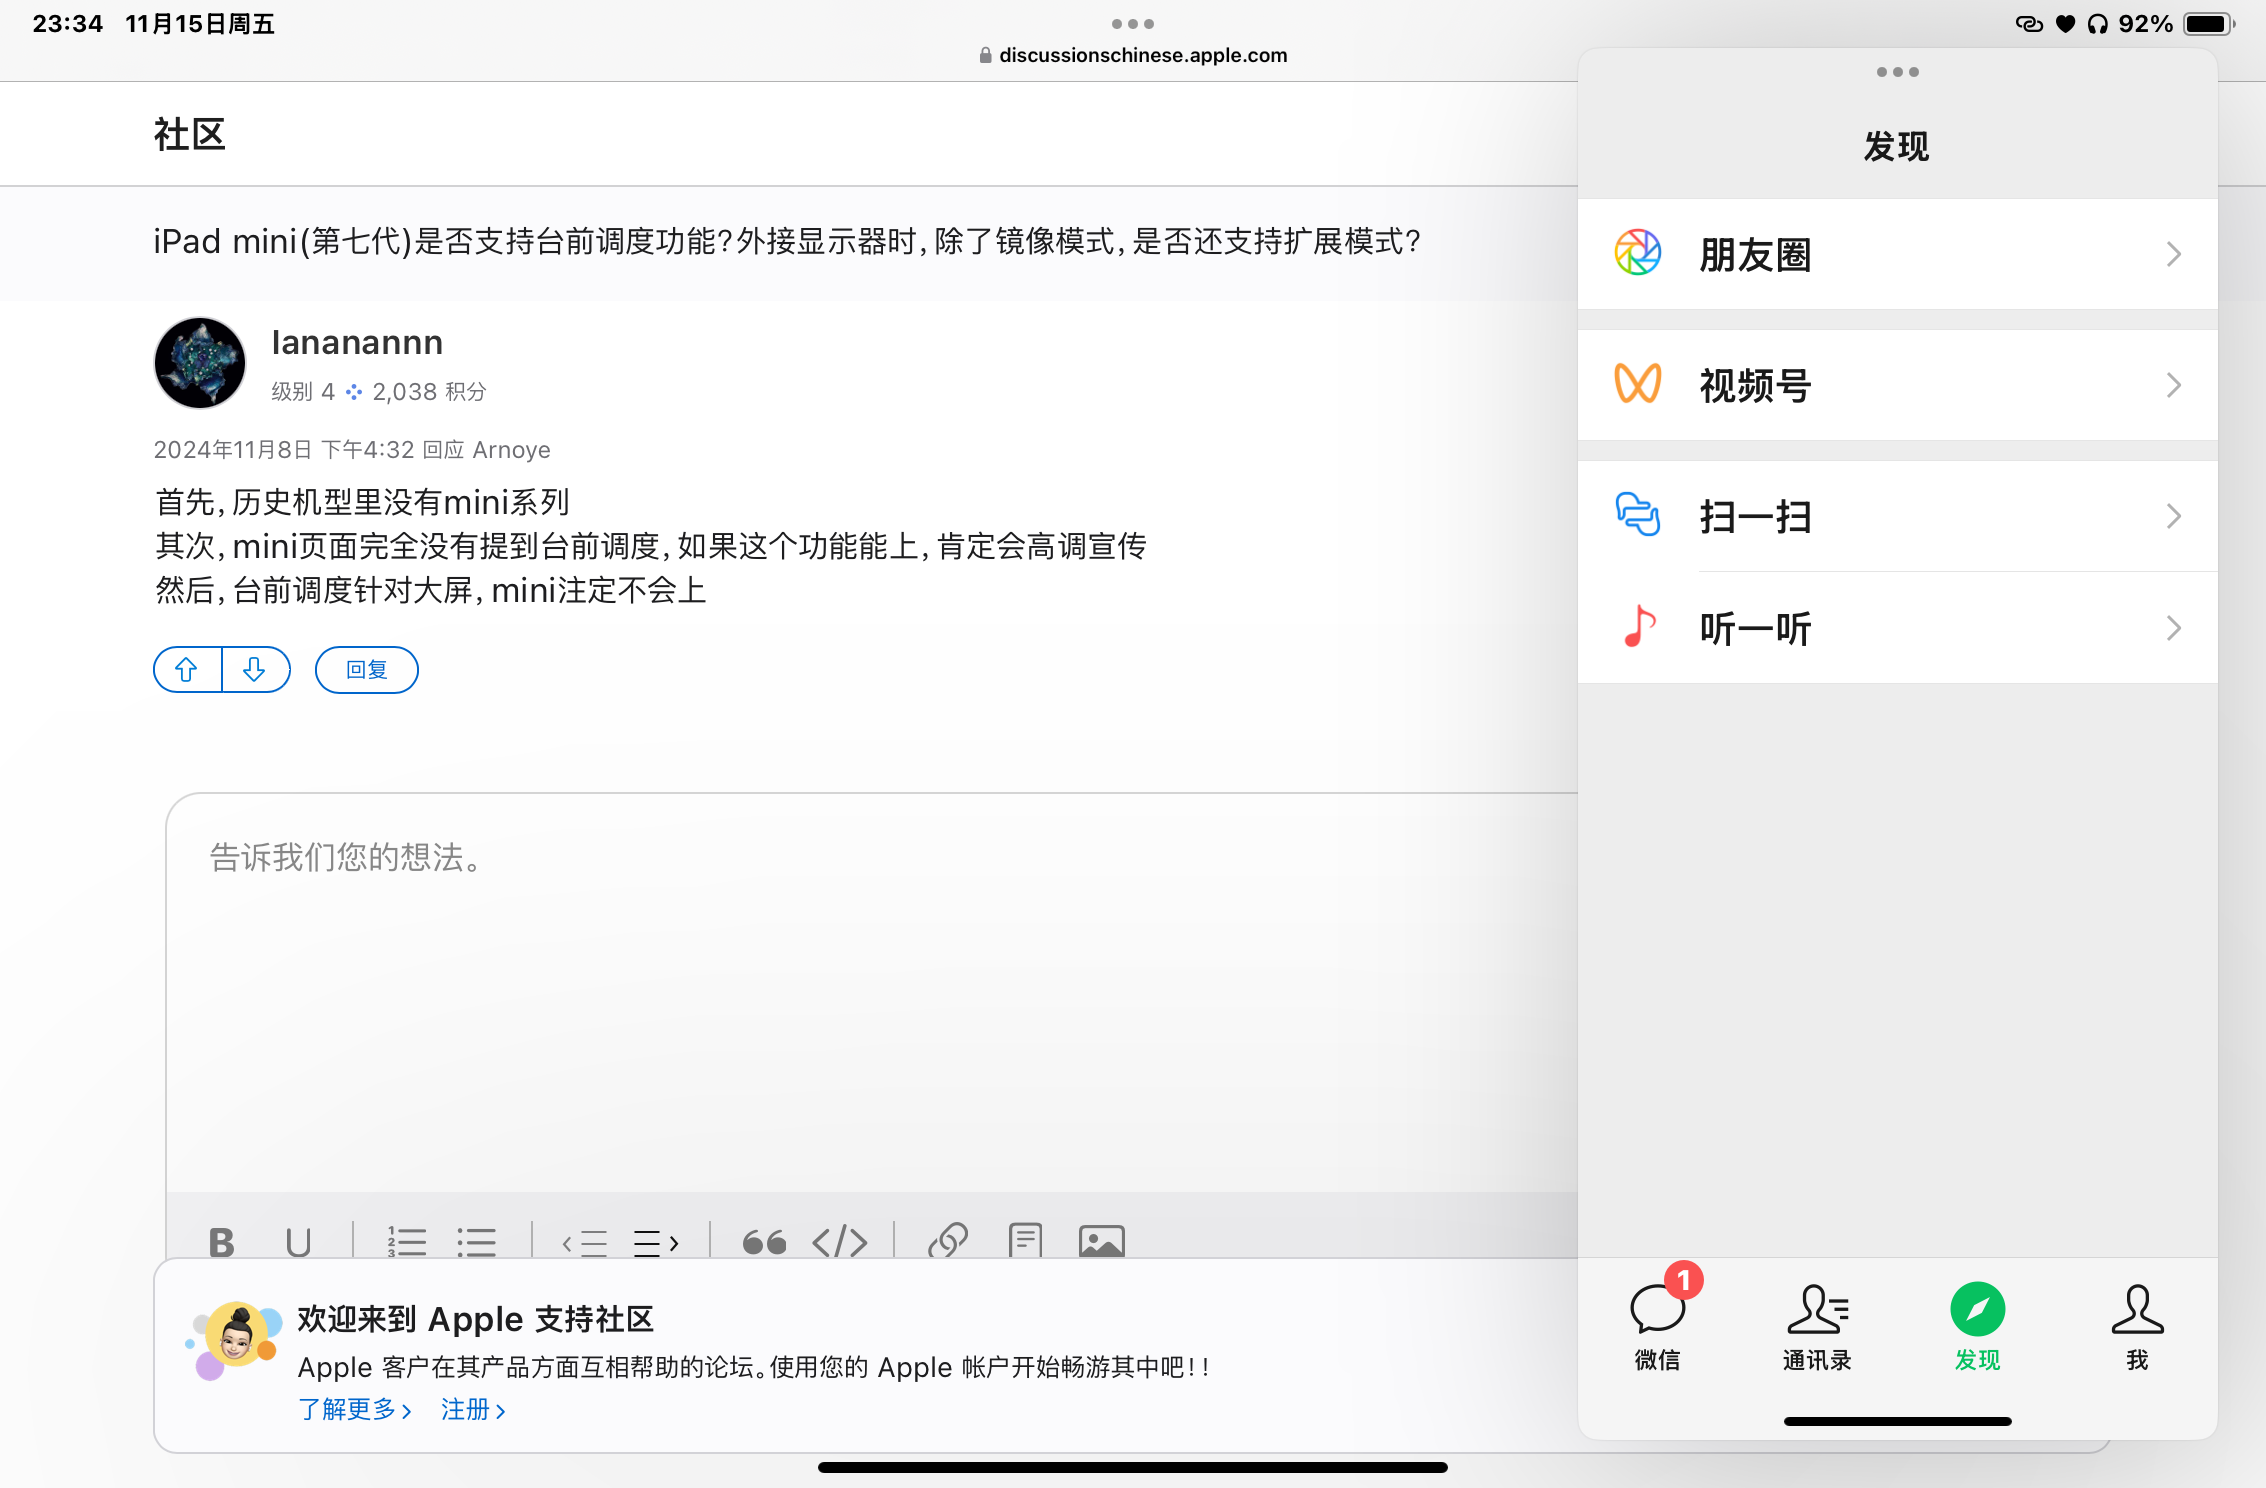Insert a numbered list

[x=407, y=1242]
